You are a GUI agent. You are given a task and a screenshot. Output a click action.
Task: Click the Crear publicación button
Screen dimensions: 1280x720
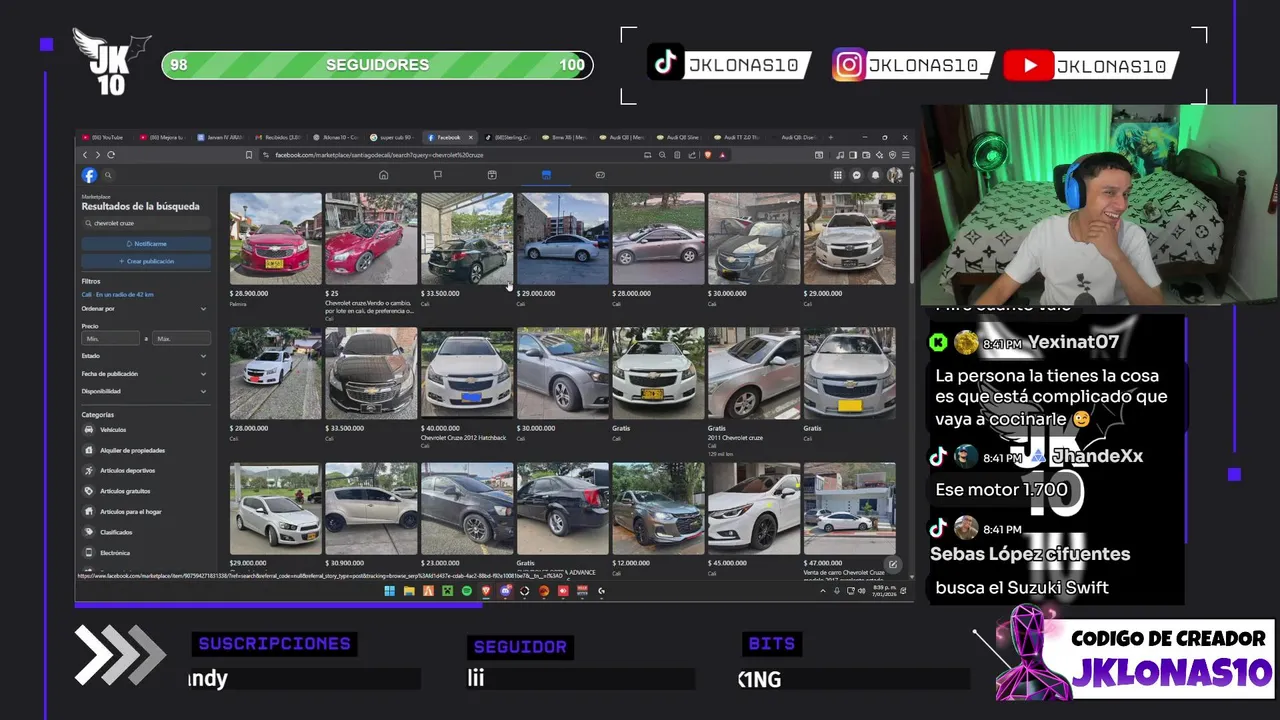pos(146,261)
